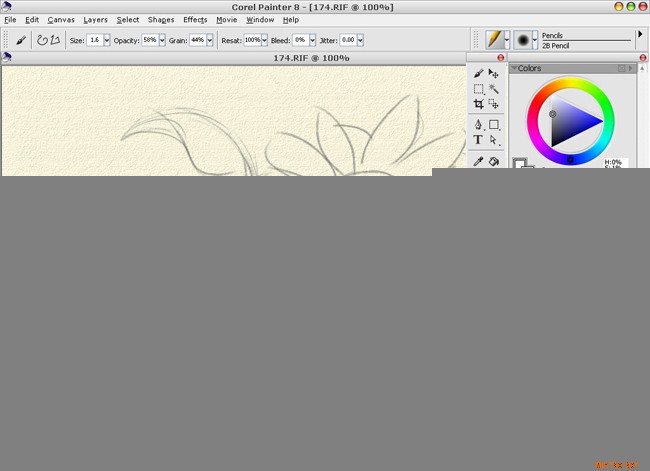
Task: Pick the Rectangular Selection tool
Action: (478, 89)
